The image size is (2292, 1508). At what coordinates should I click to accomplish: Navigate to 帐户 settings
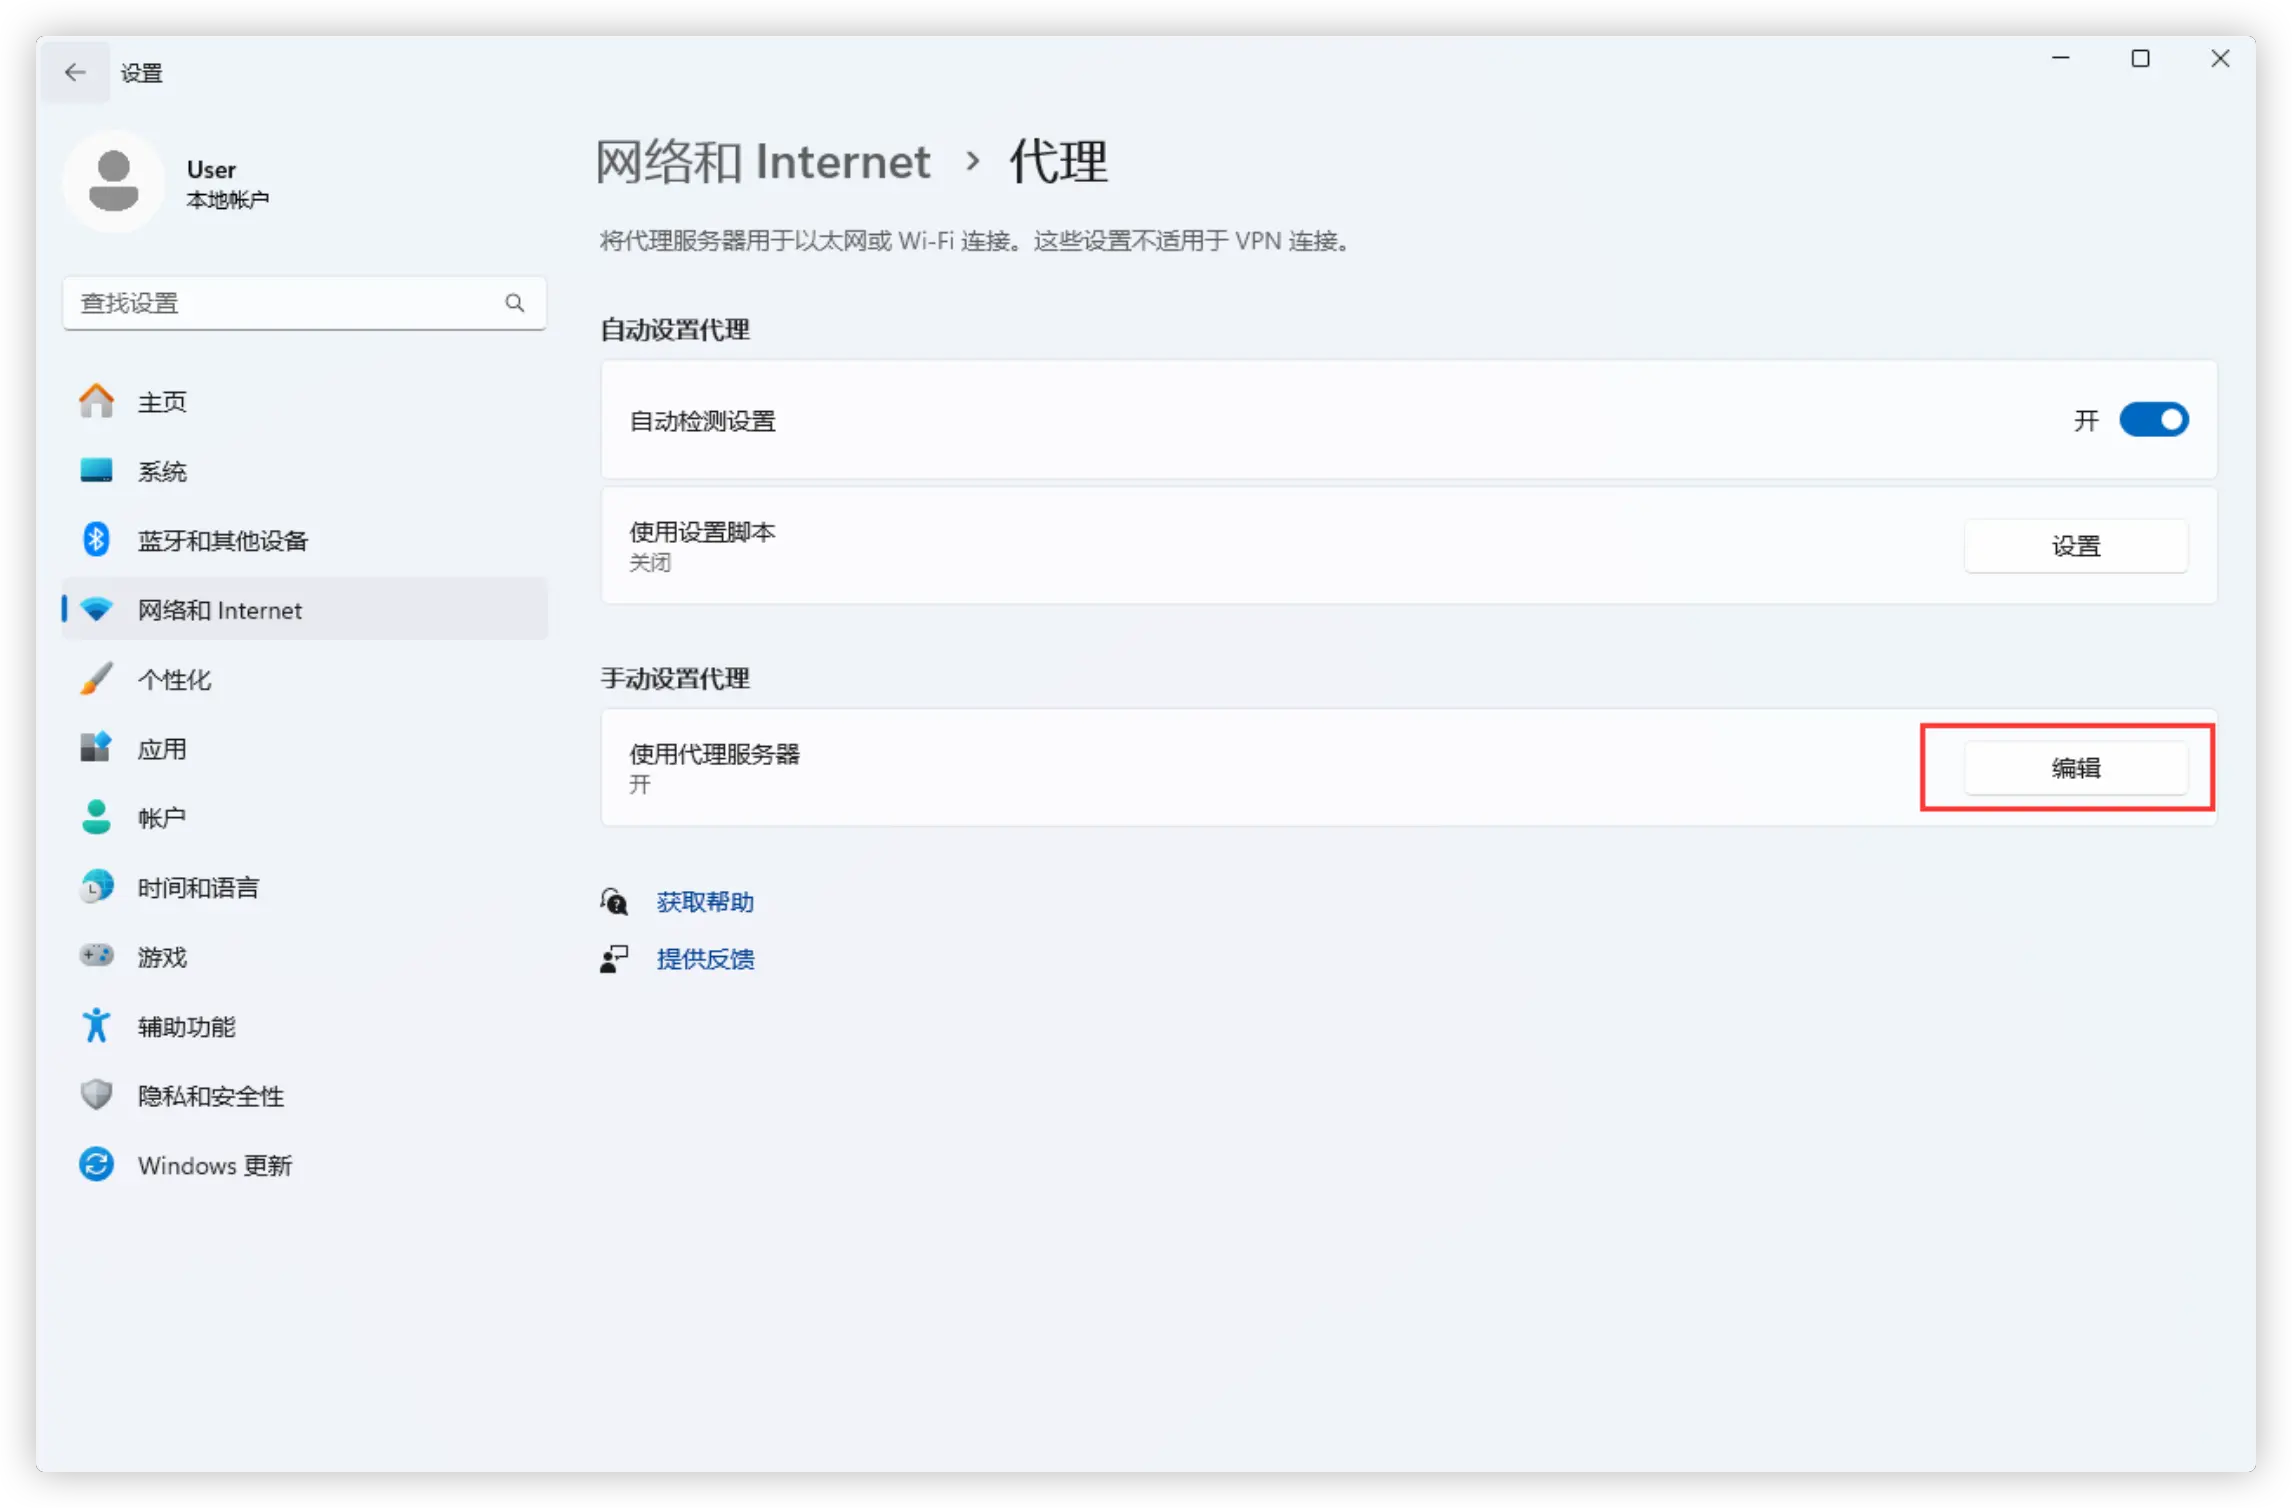coord(305,818)
